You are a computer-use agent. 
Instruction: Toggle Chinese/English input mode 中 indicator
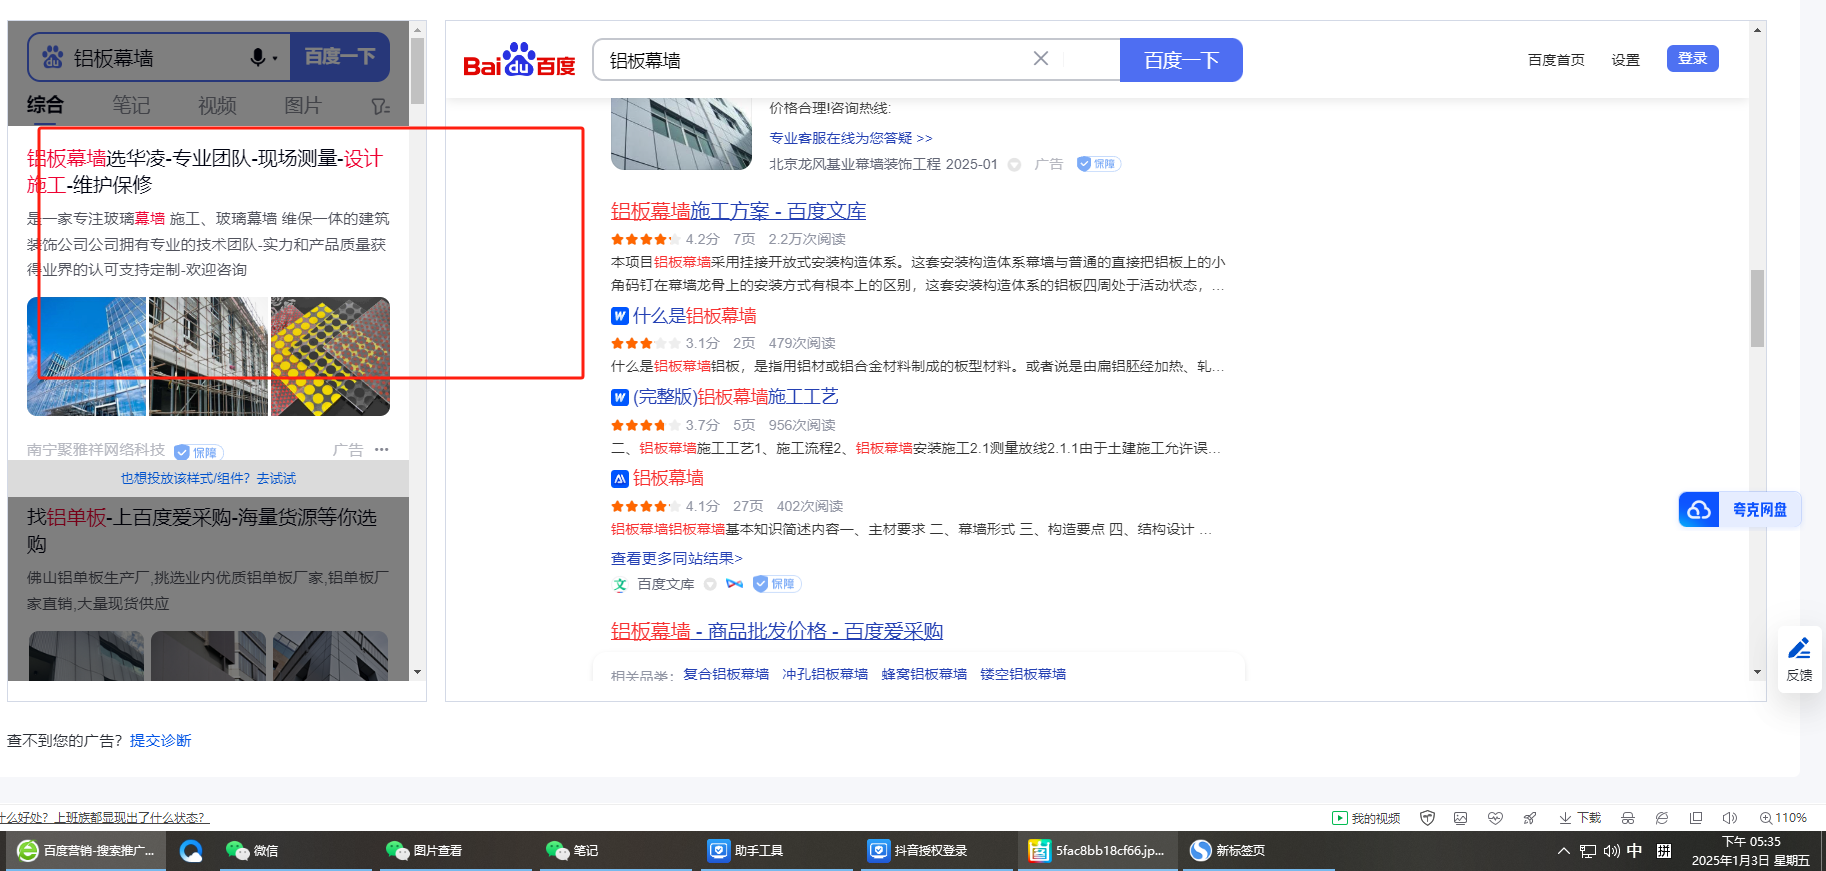point(1634,851)
